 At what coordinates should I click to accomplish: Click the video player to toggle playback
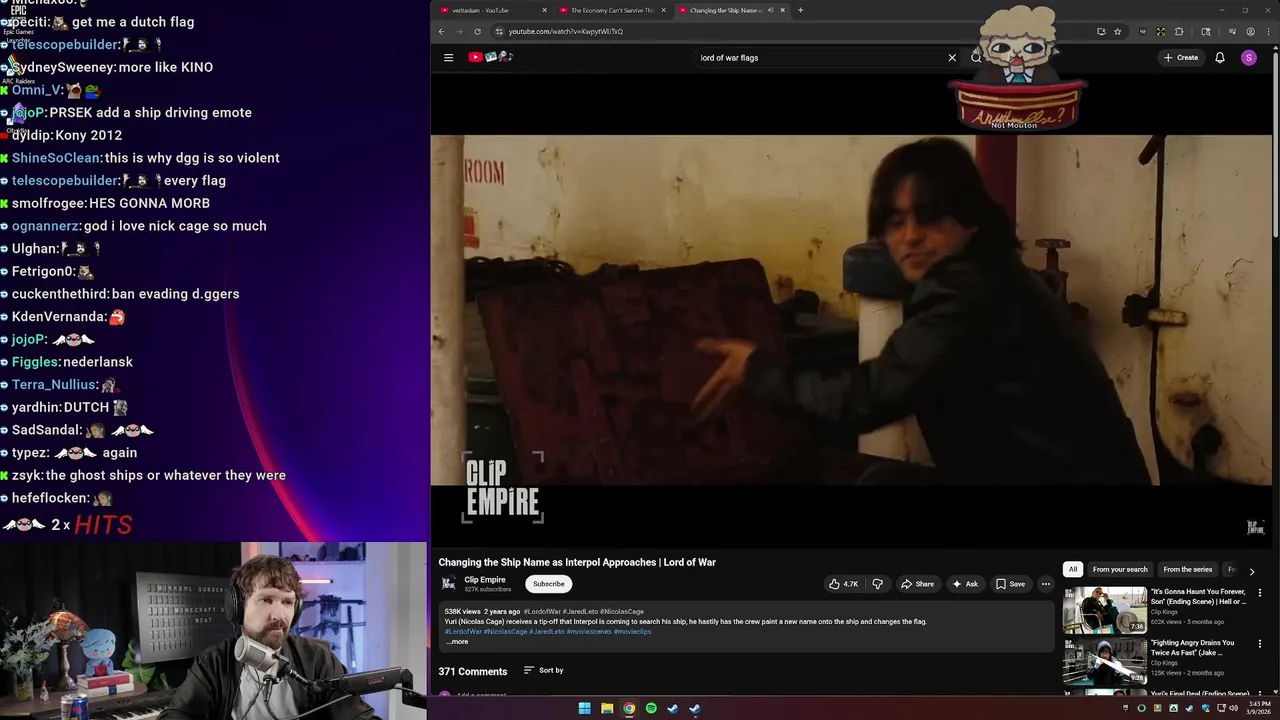click(851, 310)
